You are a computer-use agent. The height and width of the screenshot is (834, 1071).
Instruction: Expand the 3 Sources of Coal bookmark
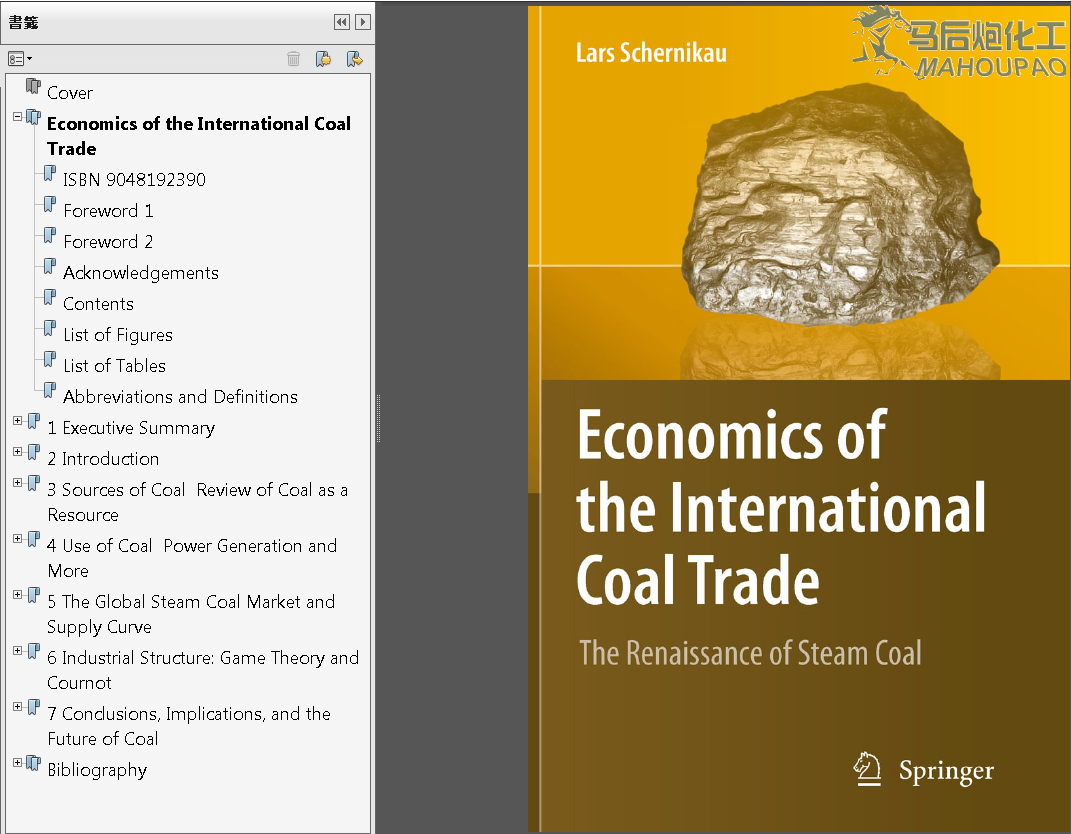click(x=18, y=483)
